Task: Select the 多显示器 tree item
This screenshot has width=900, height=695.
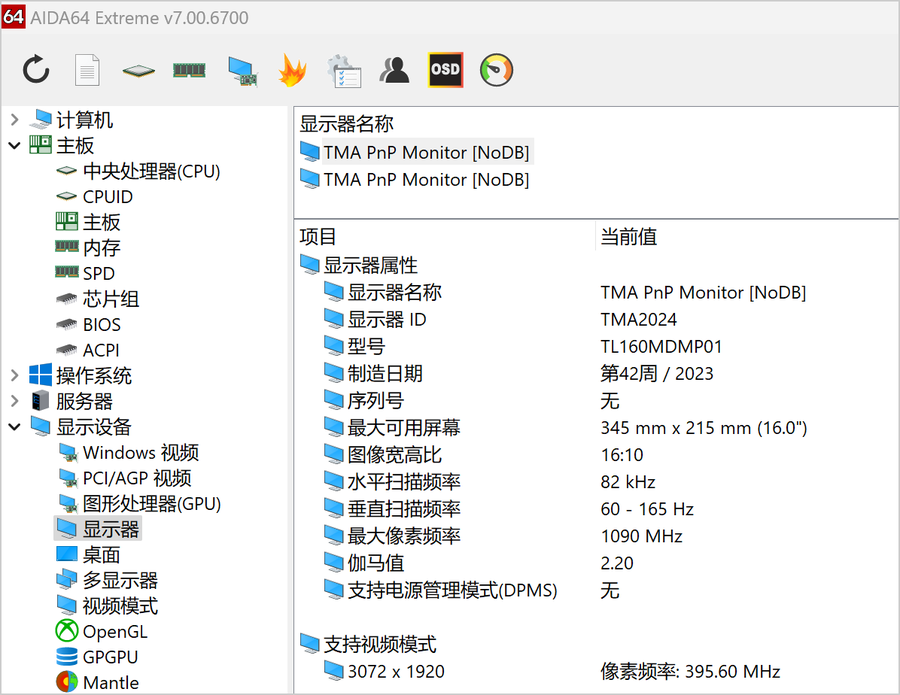Action: (120, 580)
